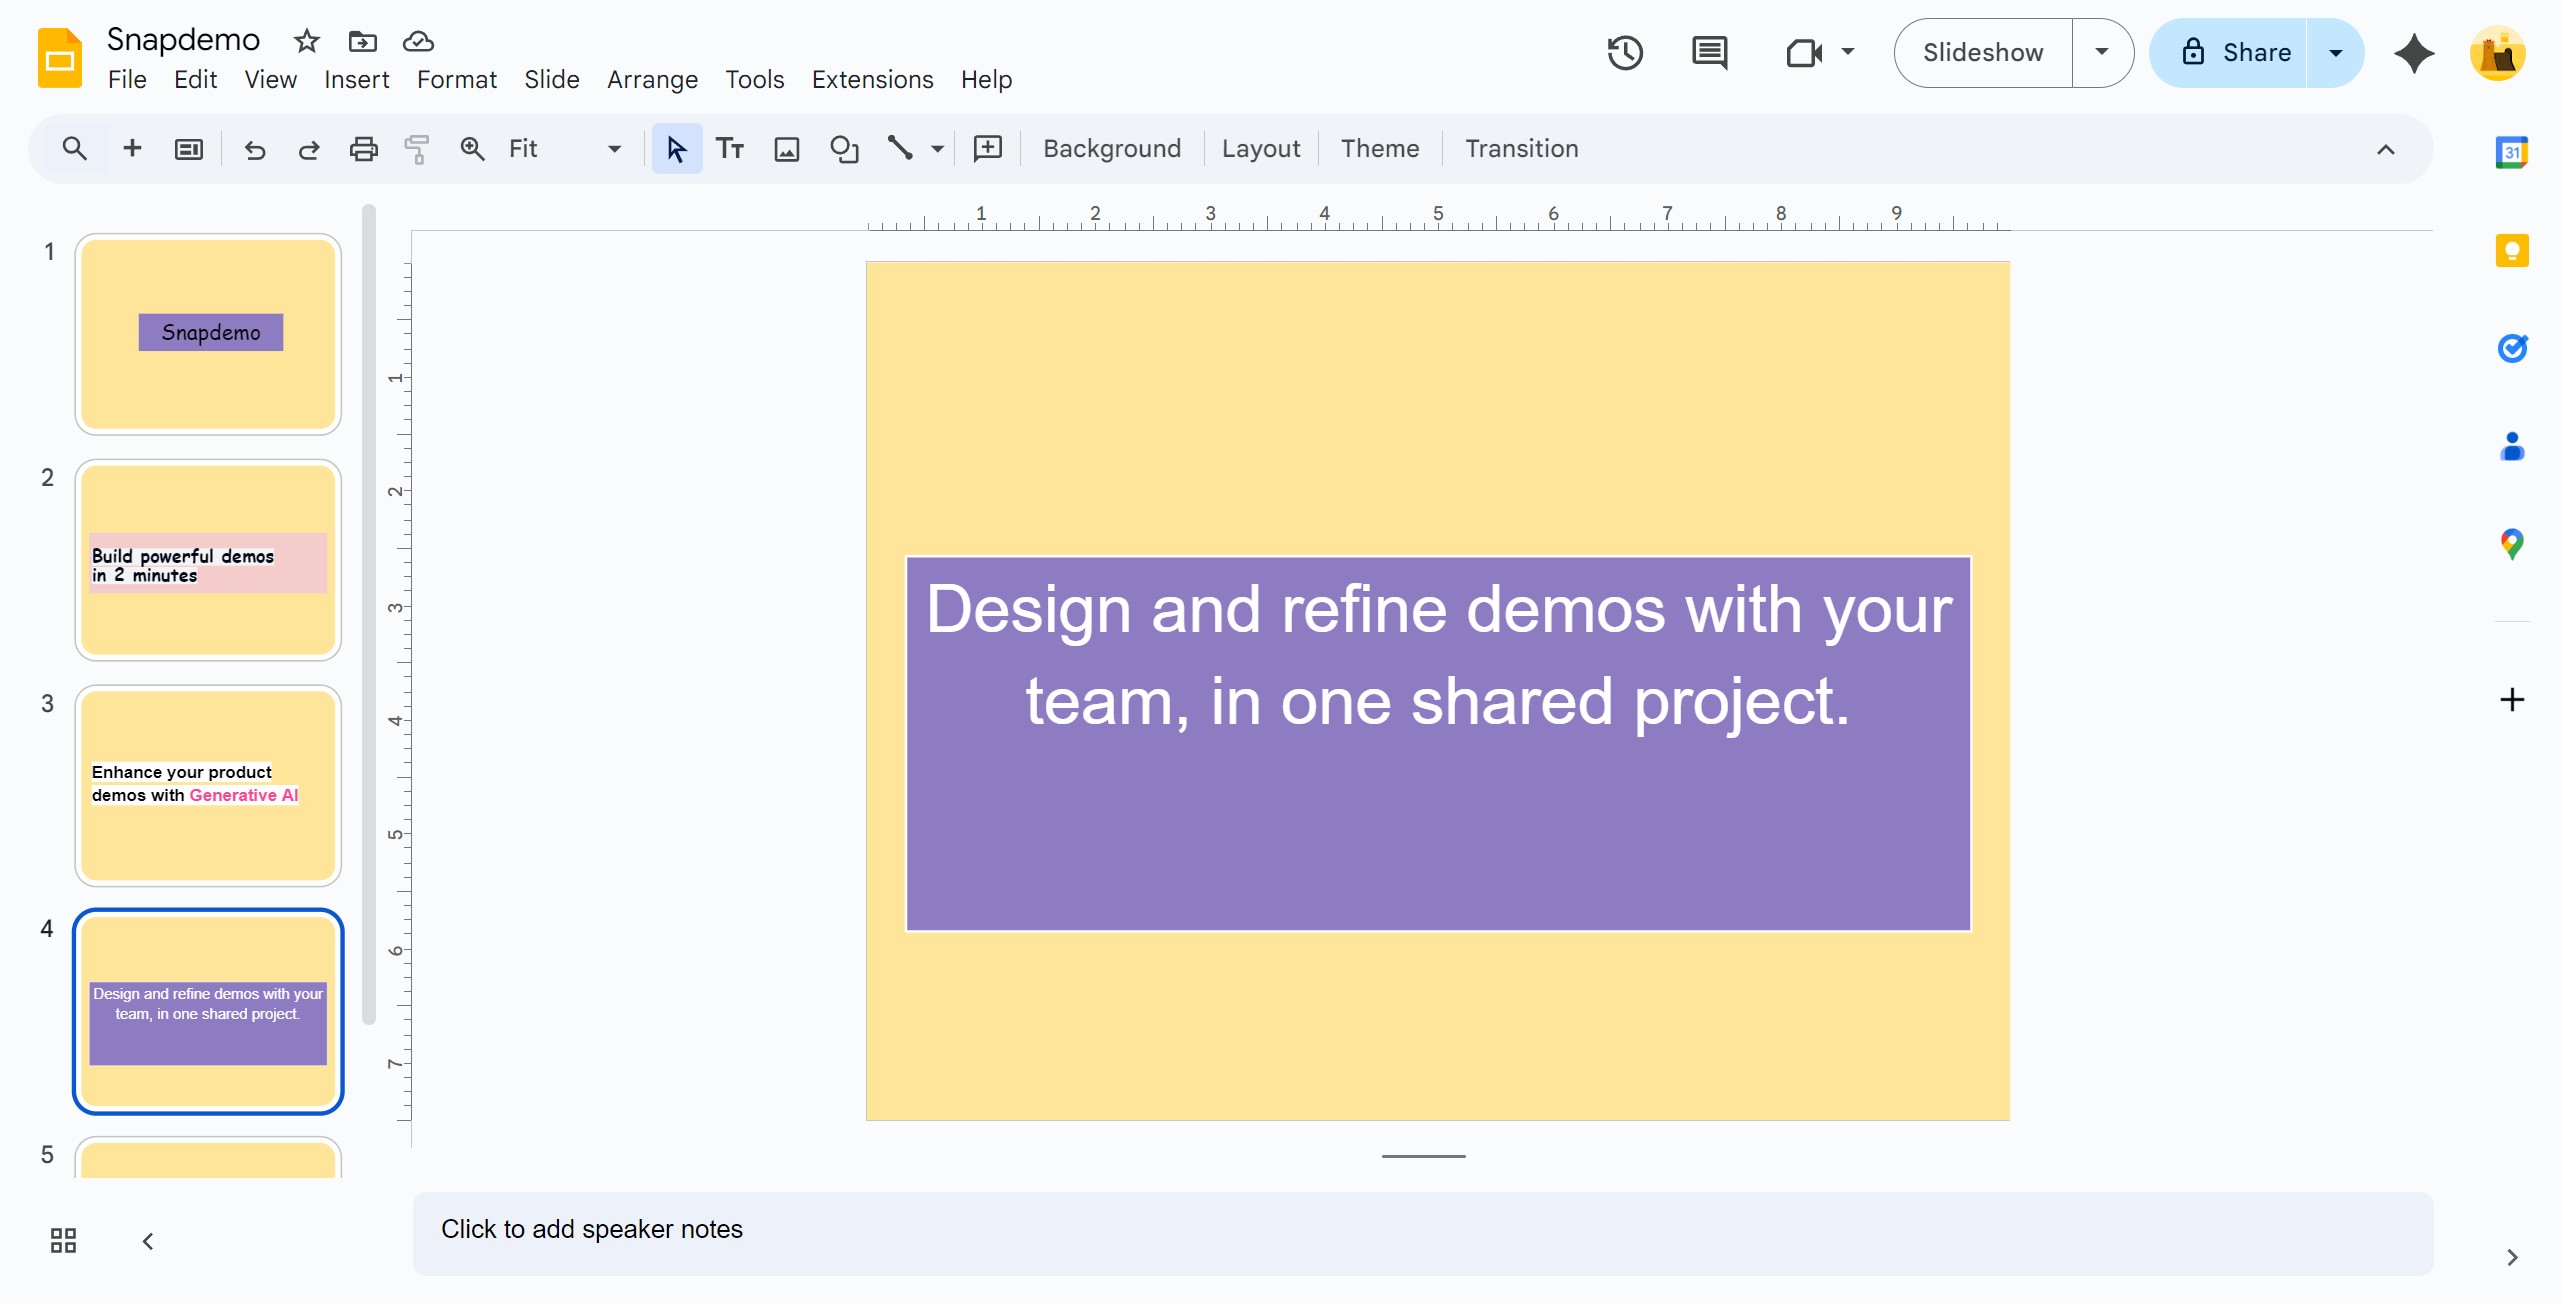Click the Layout button
The image size is (2561, 1306).
[1260, 149]
